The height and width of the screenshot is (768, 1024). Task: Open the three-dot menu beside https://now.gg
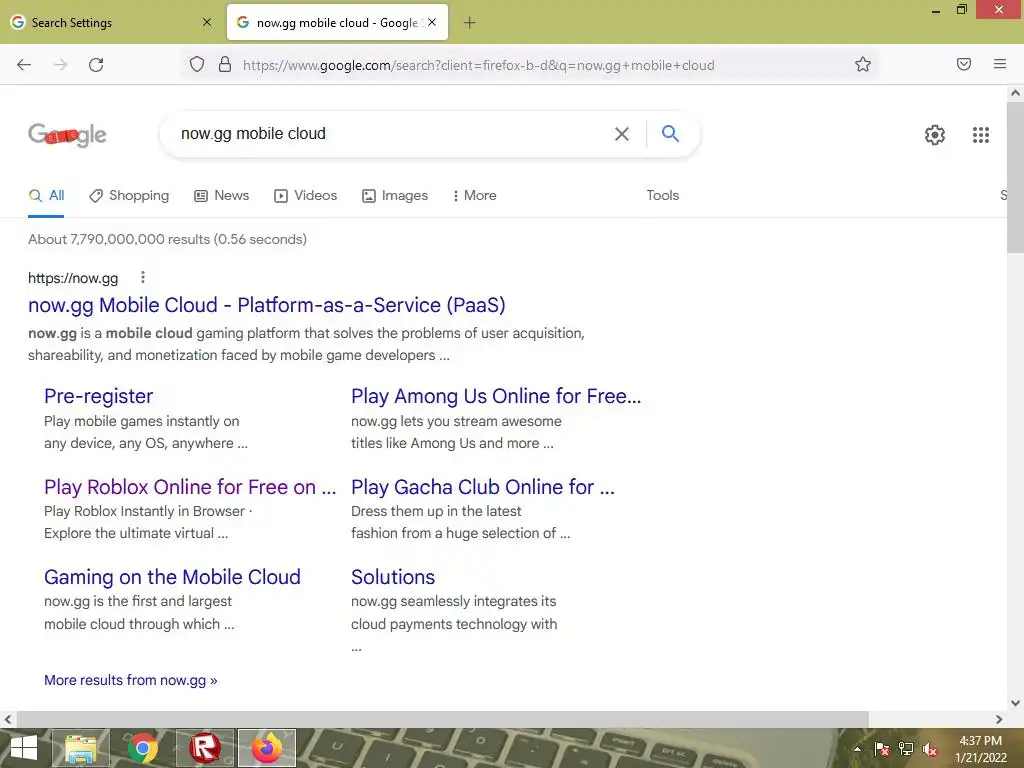pos(142,278)
